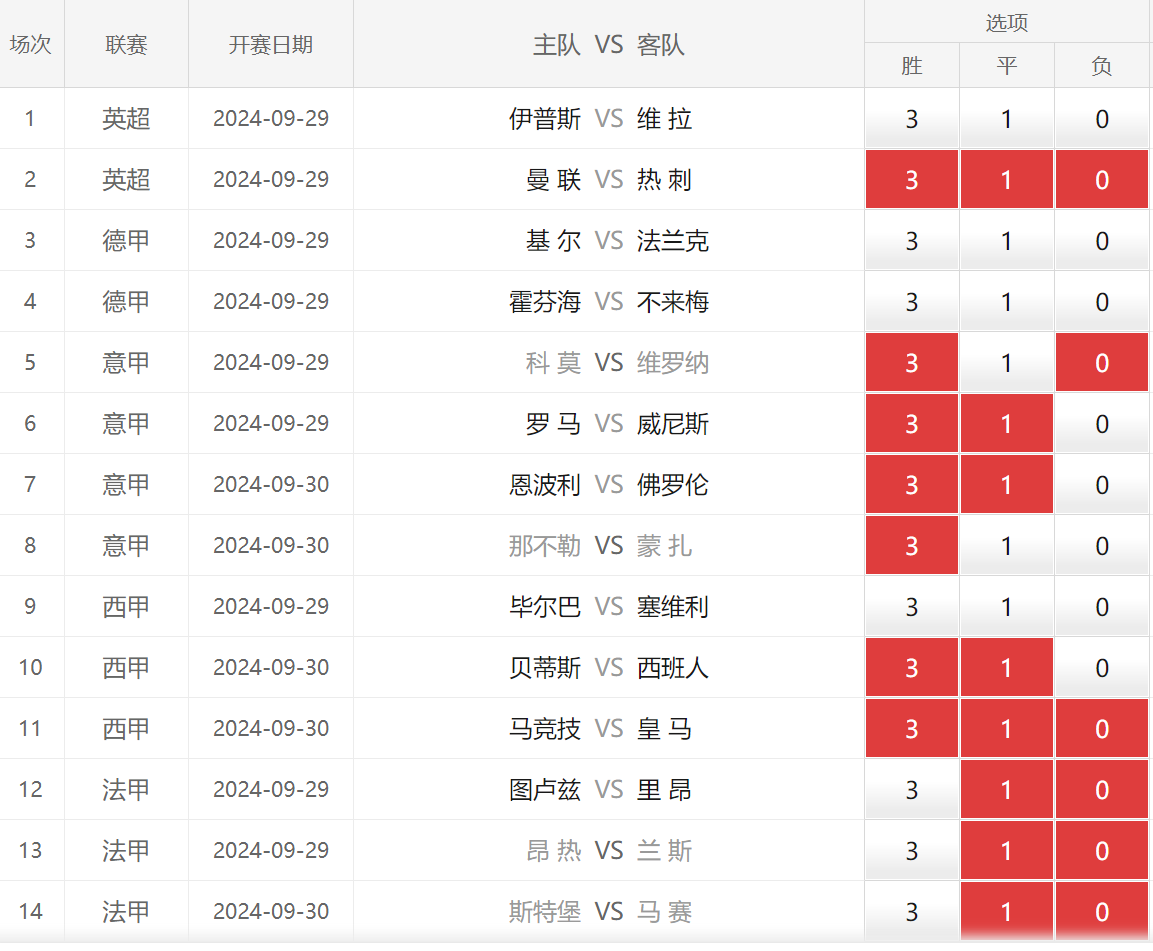Pick win (3) for 基尔 VS 法兰克
The height and width of the screenshot is (951, 1153).
click(x=912, y=241)
